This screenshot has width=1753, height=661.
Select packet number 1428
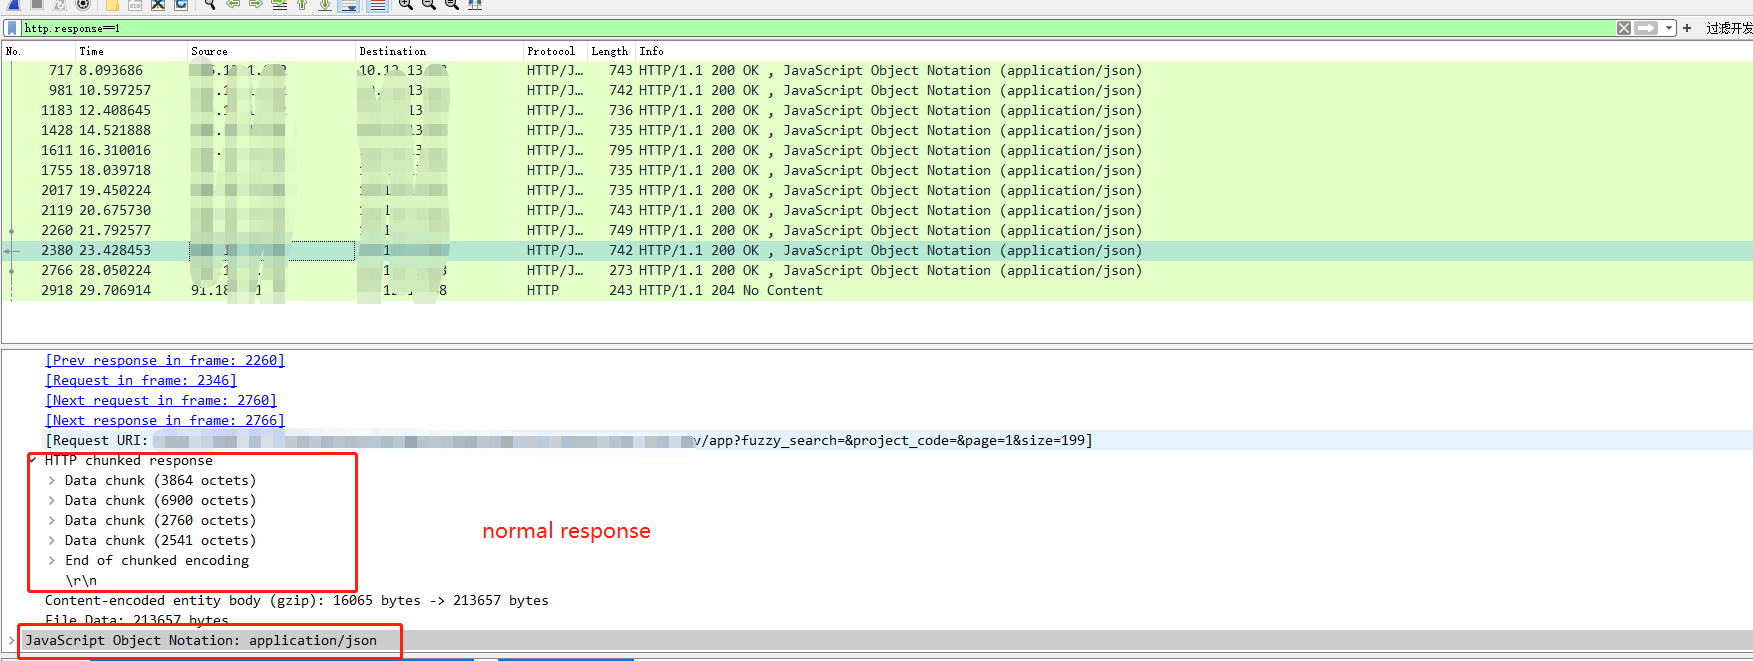[x=877, y=130]
